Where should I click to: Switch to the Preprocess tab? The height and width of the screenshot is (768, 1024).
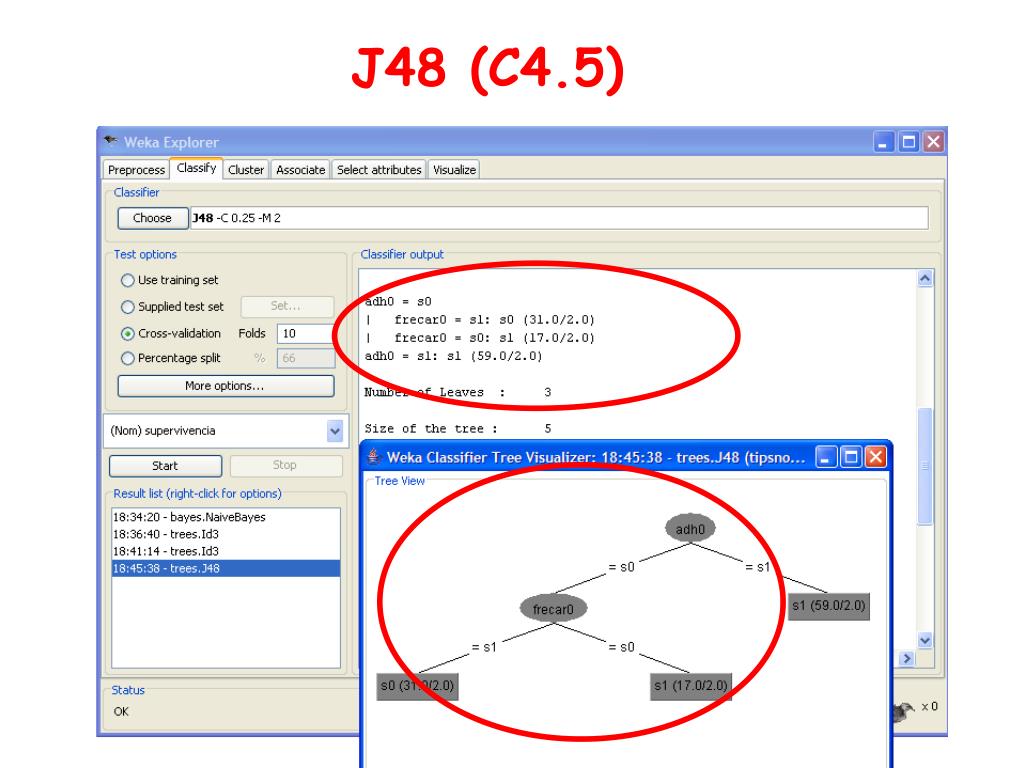tap(136, 170)
